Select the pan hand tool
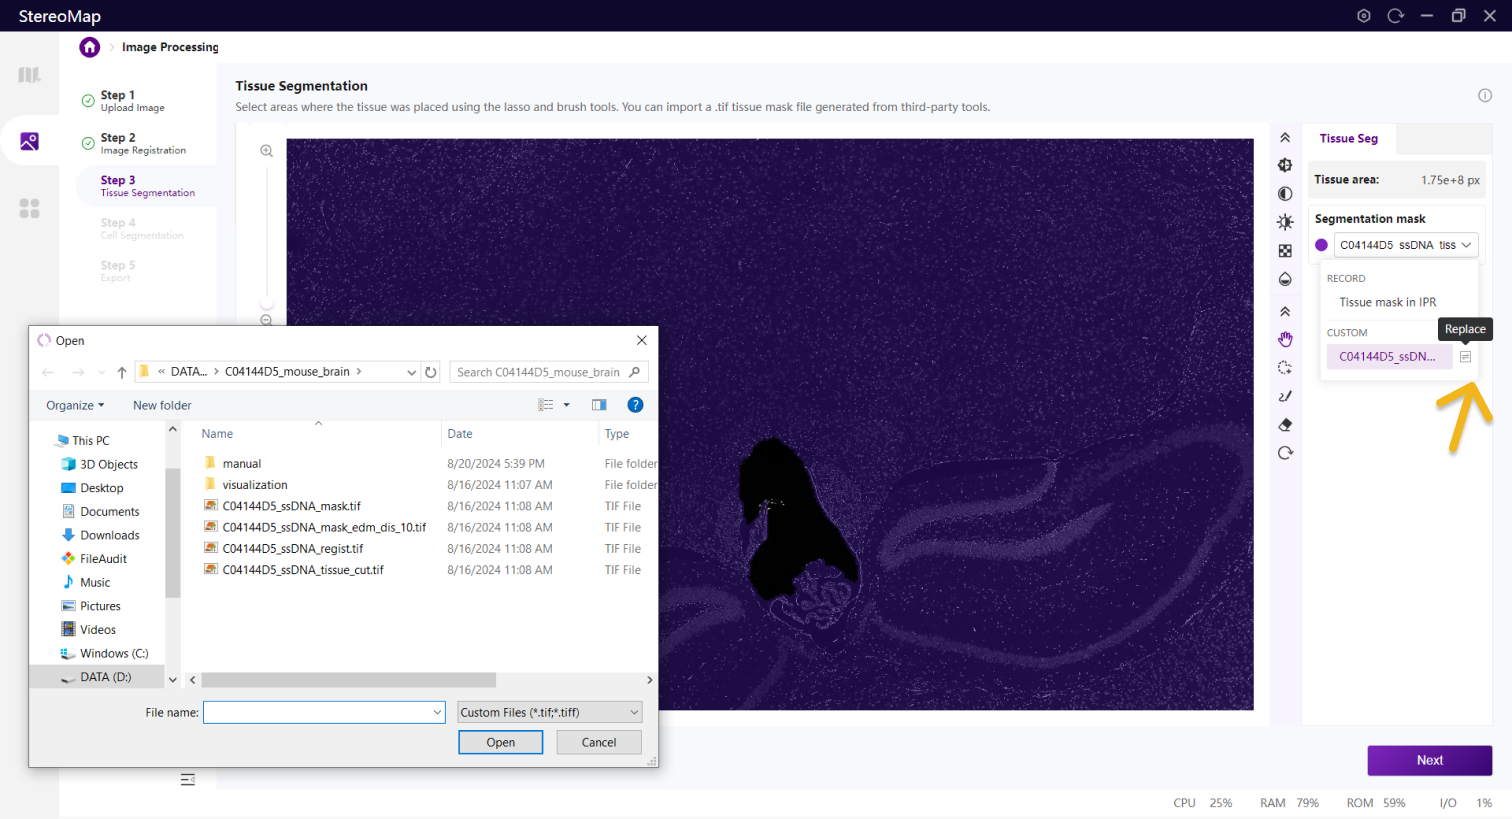Screen dimensions: 1512x819 [x=1285, y=340]
